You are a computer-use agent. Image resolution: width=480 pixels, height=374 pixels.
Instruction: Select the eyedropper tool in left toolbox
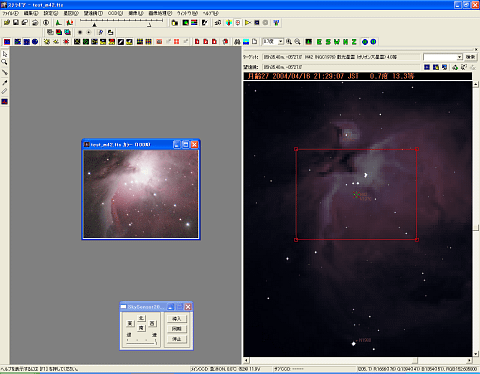[x=5, y=82]
